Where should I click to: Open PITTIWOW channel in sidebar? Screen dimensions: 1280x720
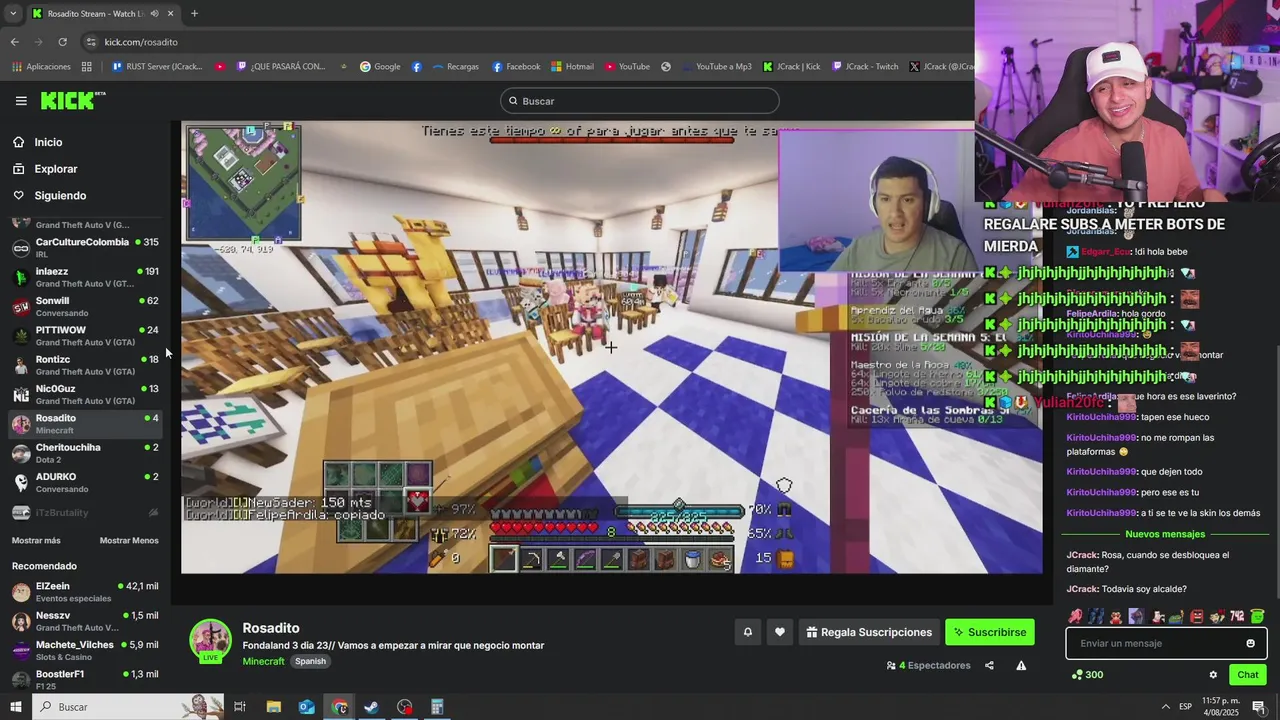click(85, 336)
